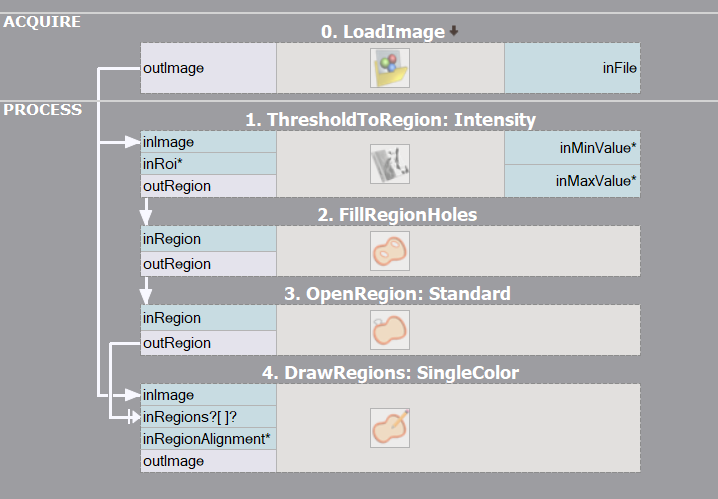Select the inMinValue* port of ThresholdToRegion

(x=572, y=148)
